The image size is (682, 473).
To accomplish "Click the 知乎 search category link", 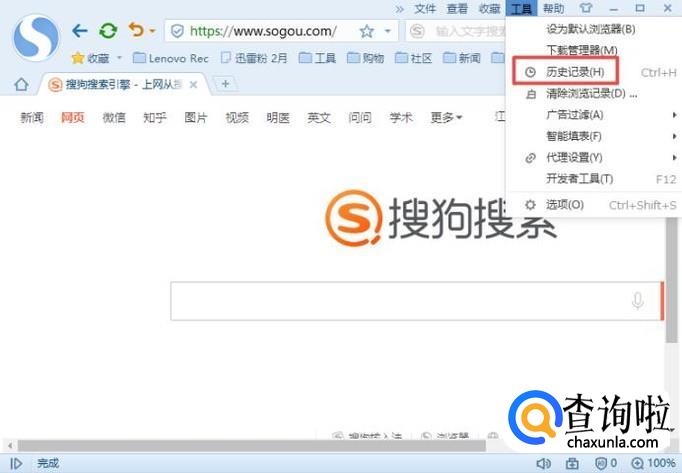I will pos(155,118).
